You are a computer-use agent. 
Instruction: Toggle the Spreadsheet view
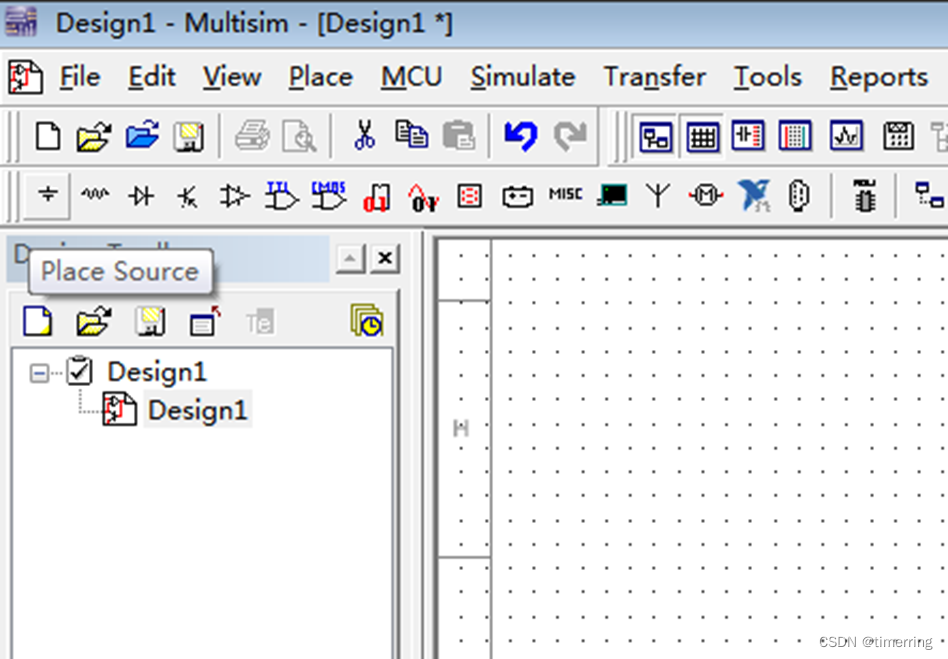point(703,136)
